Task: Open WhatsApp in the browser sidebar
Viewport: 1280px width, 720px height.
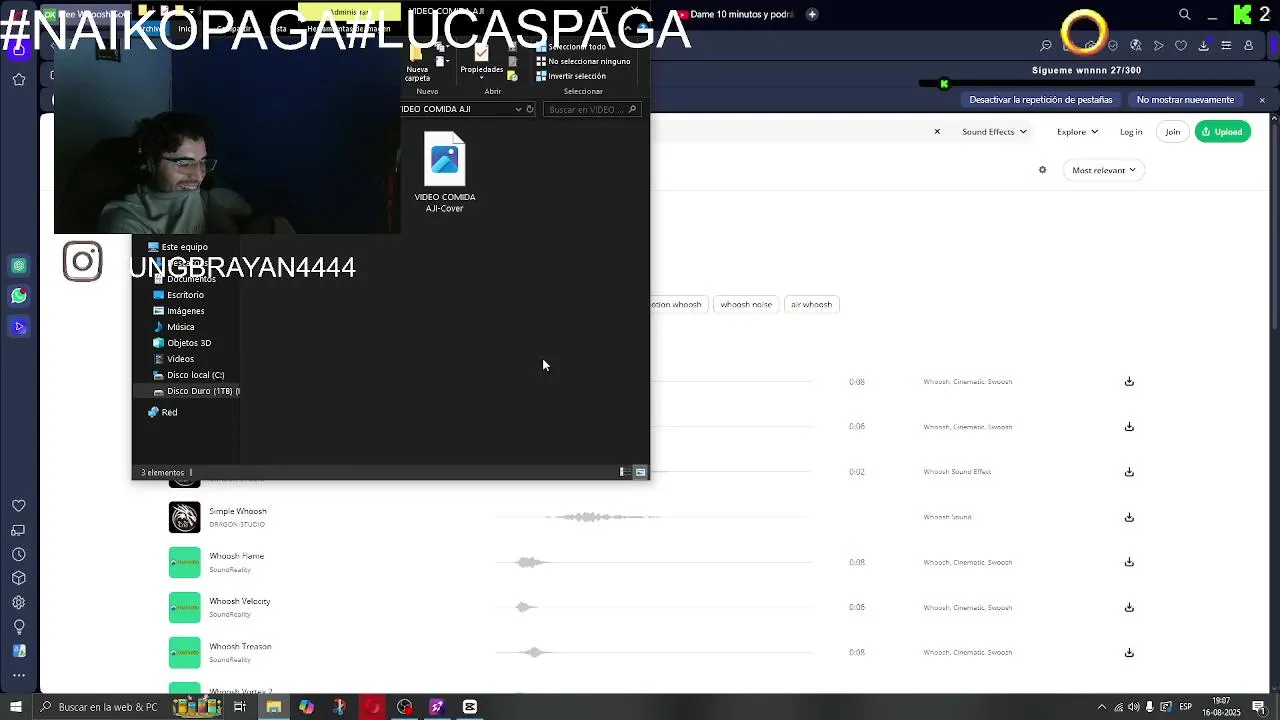Action: (19, 296)
